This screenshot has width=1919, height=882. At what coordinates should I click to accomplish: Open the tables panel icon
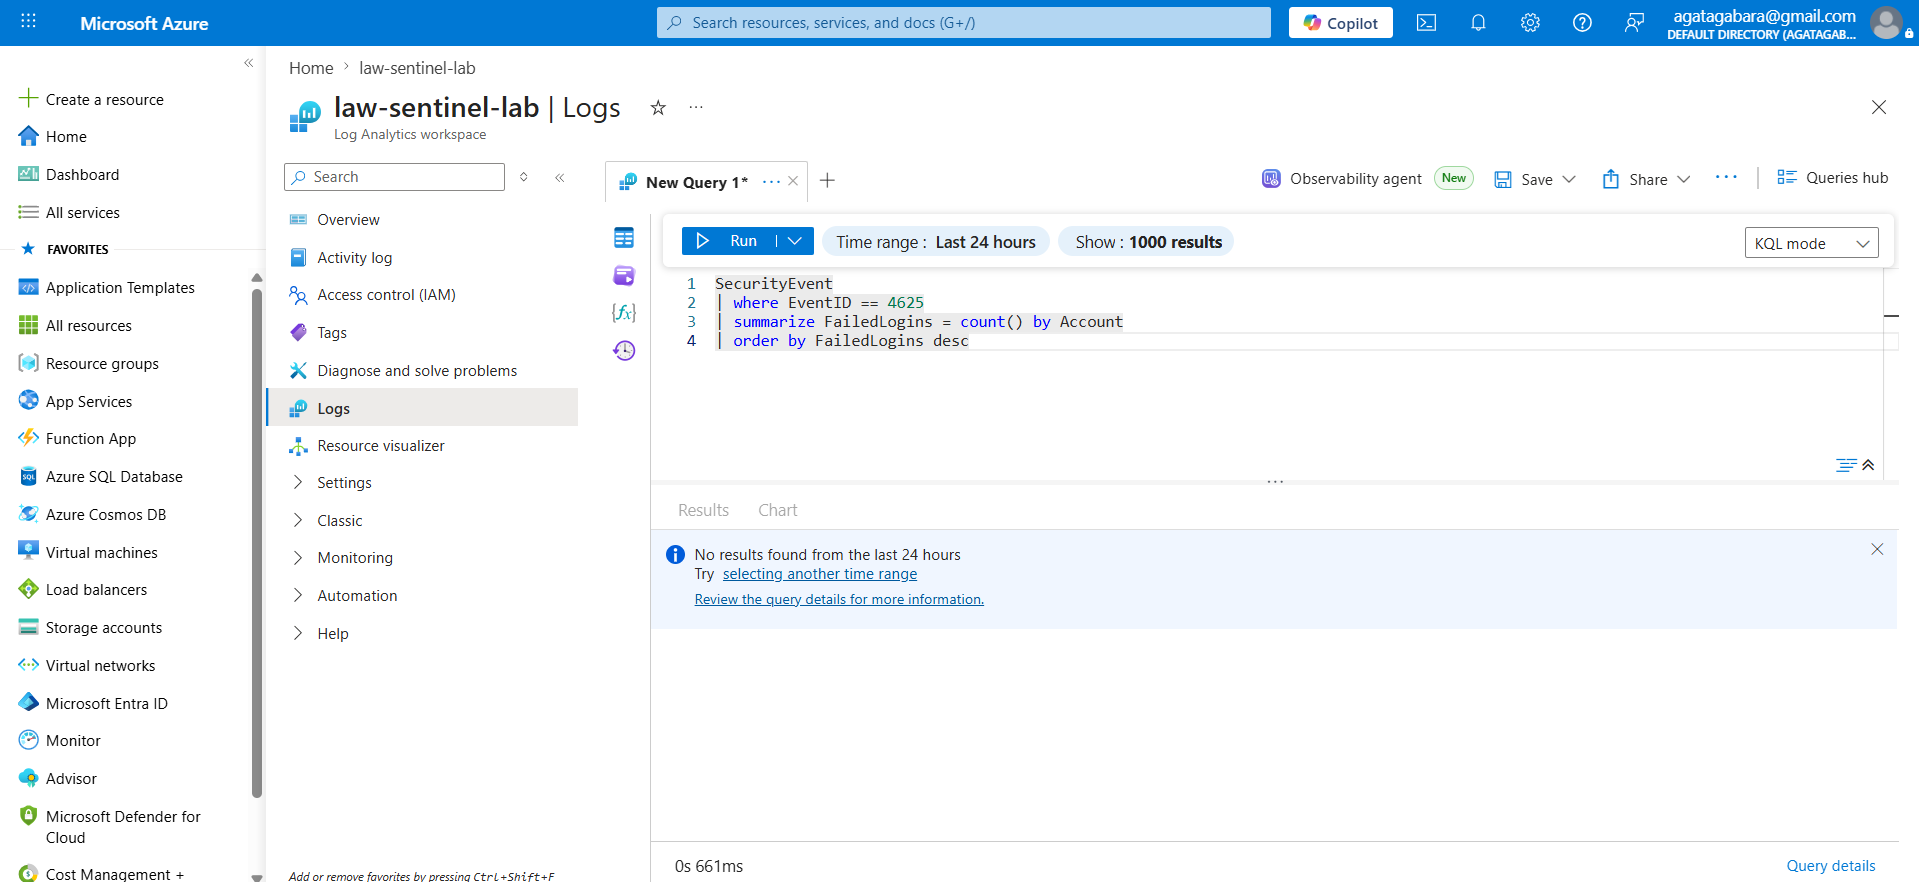click(x=624, y=238)
